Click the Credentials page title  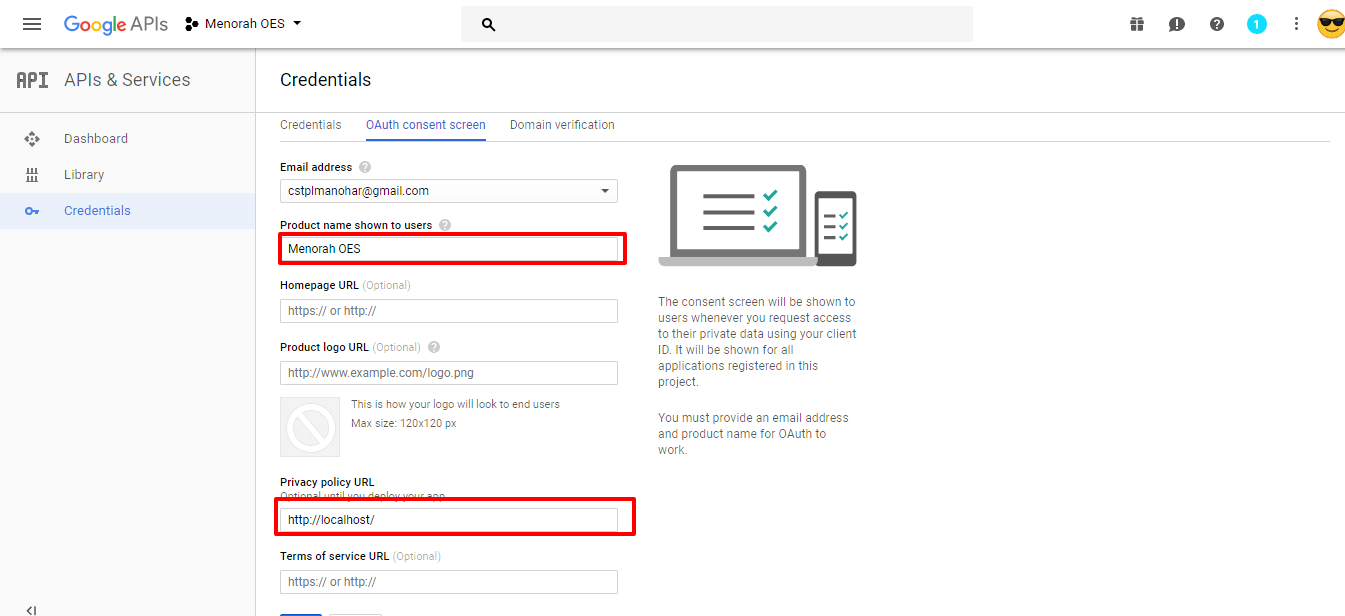[x=325, y=80]
